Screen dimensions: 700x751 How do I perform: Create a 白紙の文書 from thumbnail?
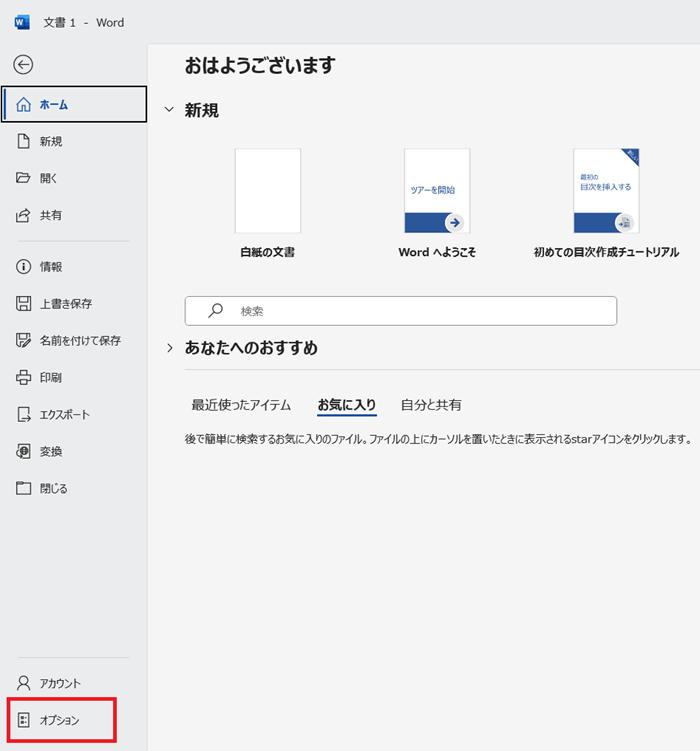[x=268, y=191]
